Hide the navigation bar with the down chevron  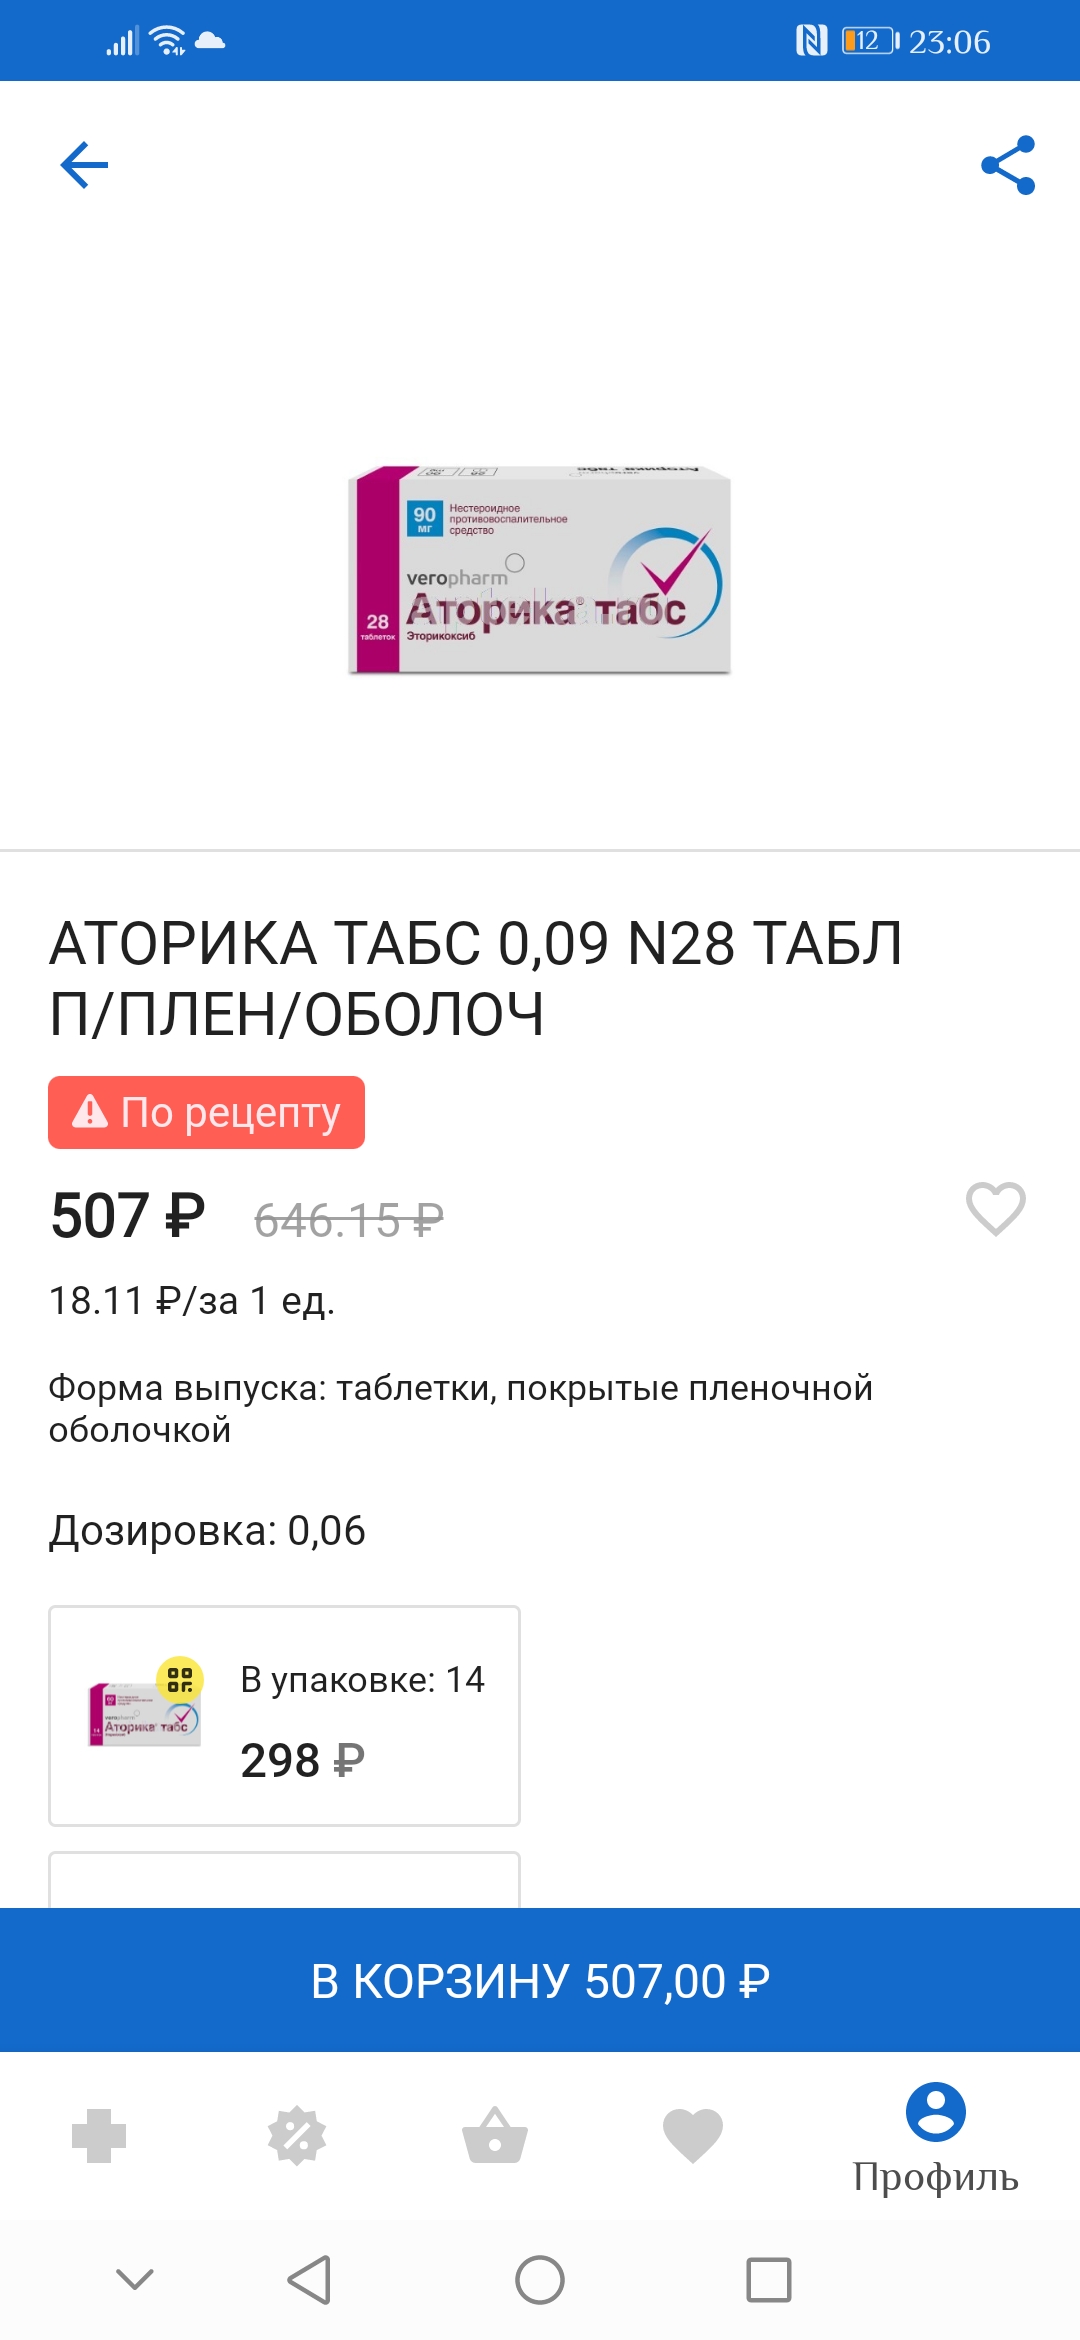click(135, 2280)
